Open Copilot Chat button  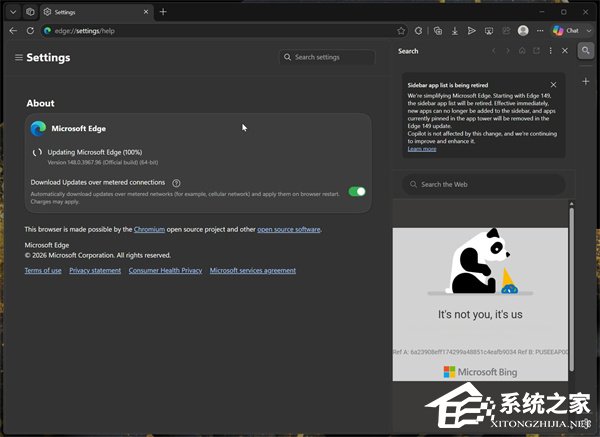tap(566, 31)
